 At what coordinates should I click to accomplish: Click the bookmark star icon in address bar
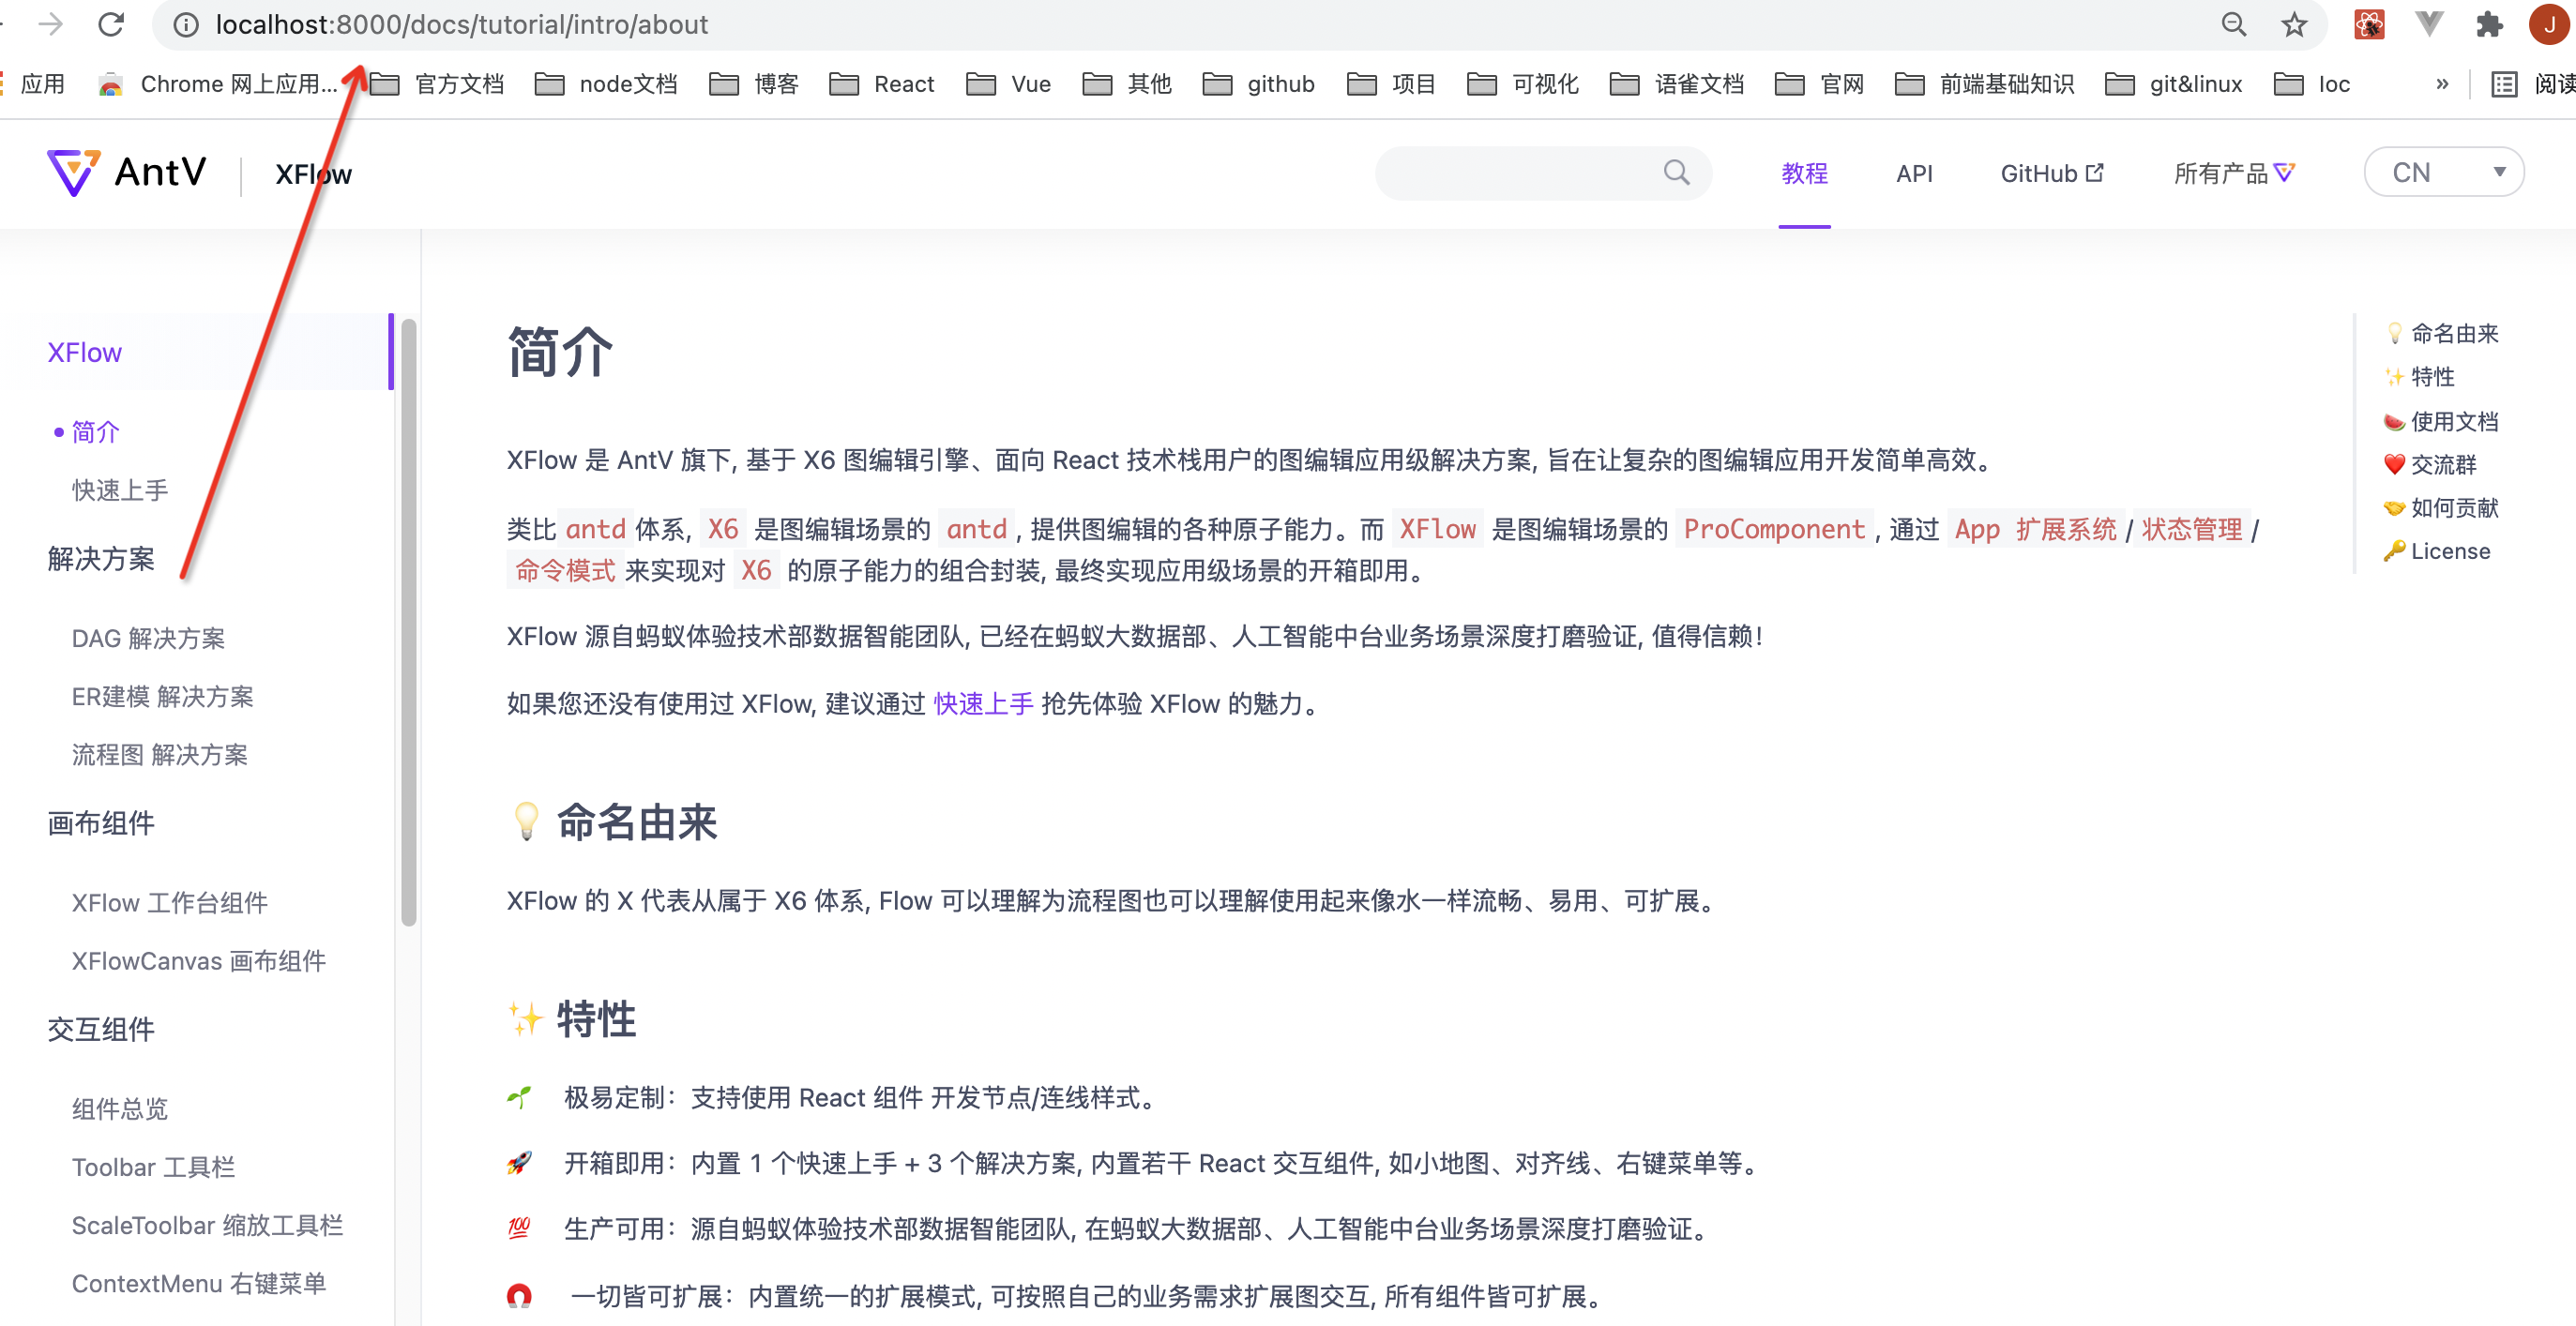[2294, 25]
